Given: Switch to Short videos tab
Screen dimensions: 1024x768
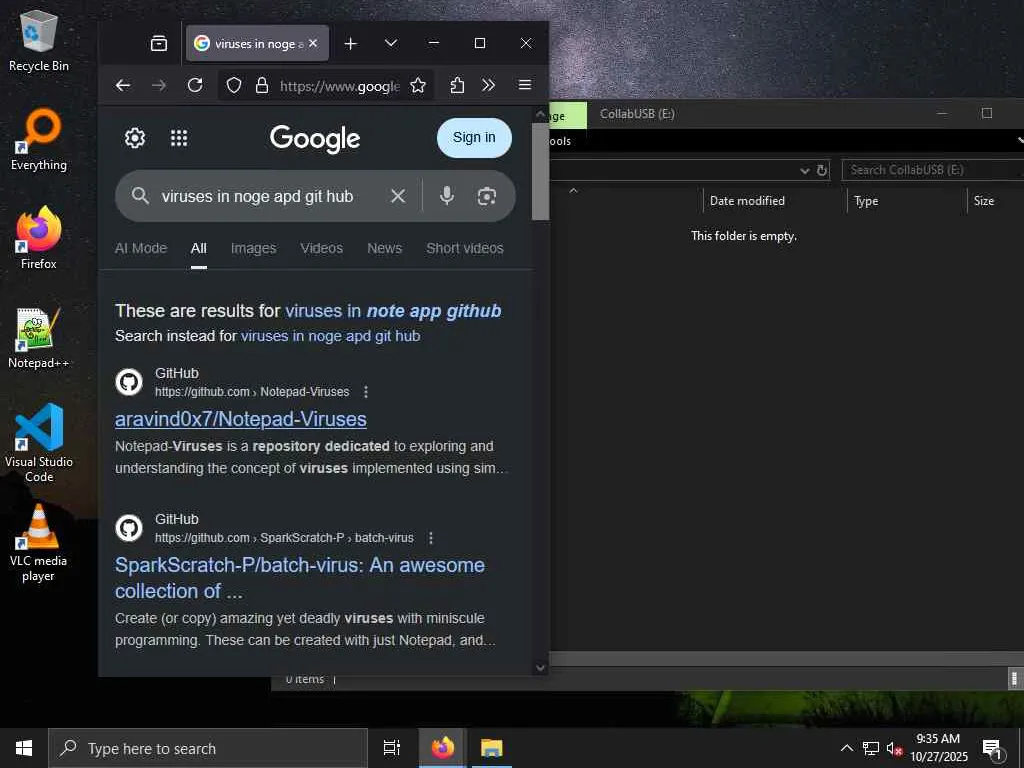Looking at the screenshot, I should click(465, 248).
